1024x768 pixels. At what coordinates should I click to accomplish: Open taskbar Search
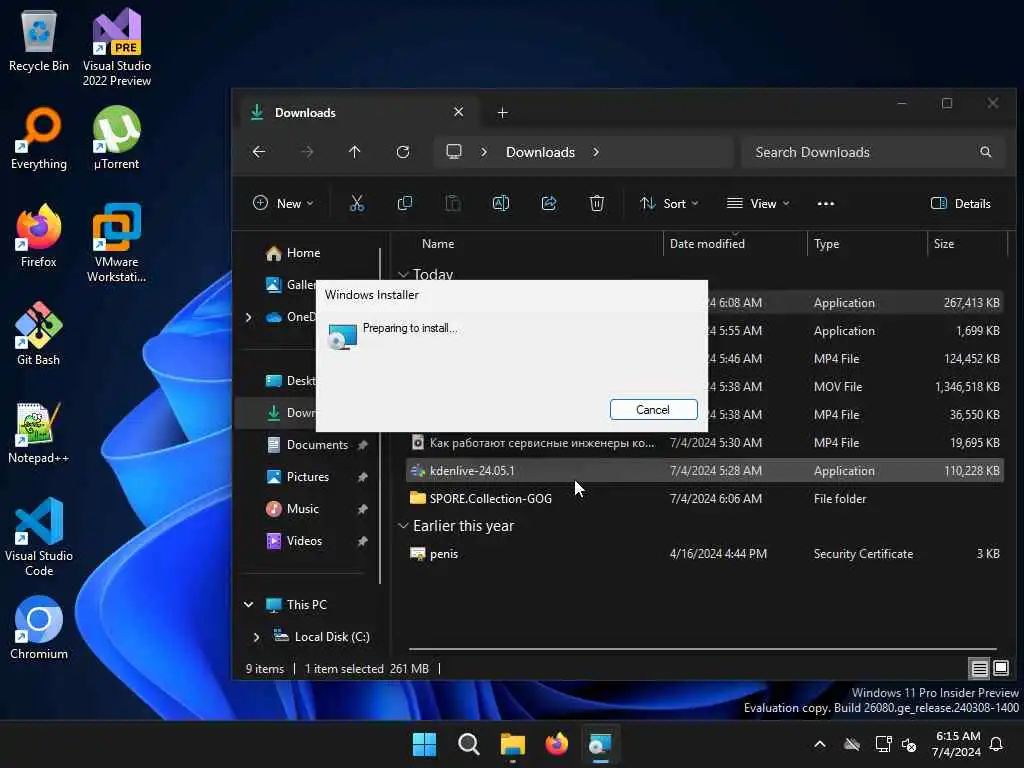[468, 744]
